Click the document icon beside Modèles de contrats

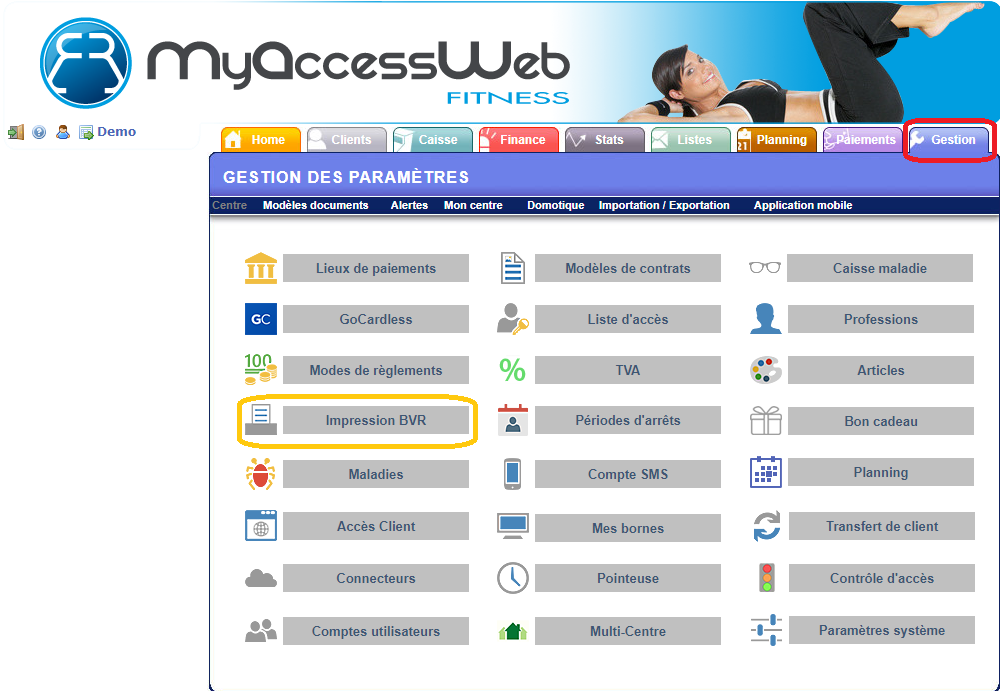coord(513,268)
